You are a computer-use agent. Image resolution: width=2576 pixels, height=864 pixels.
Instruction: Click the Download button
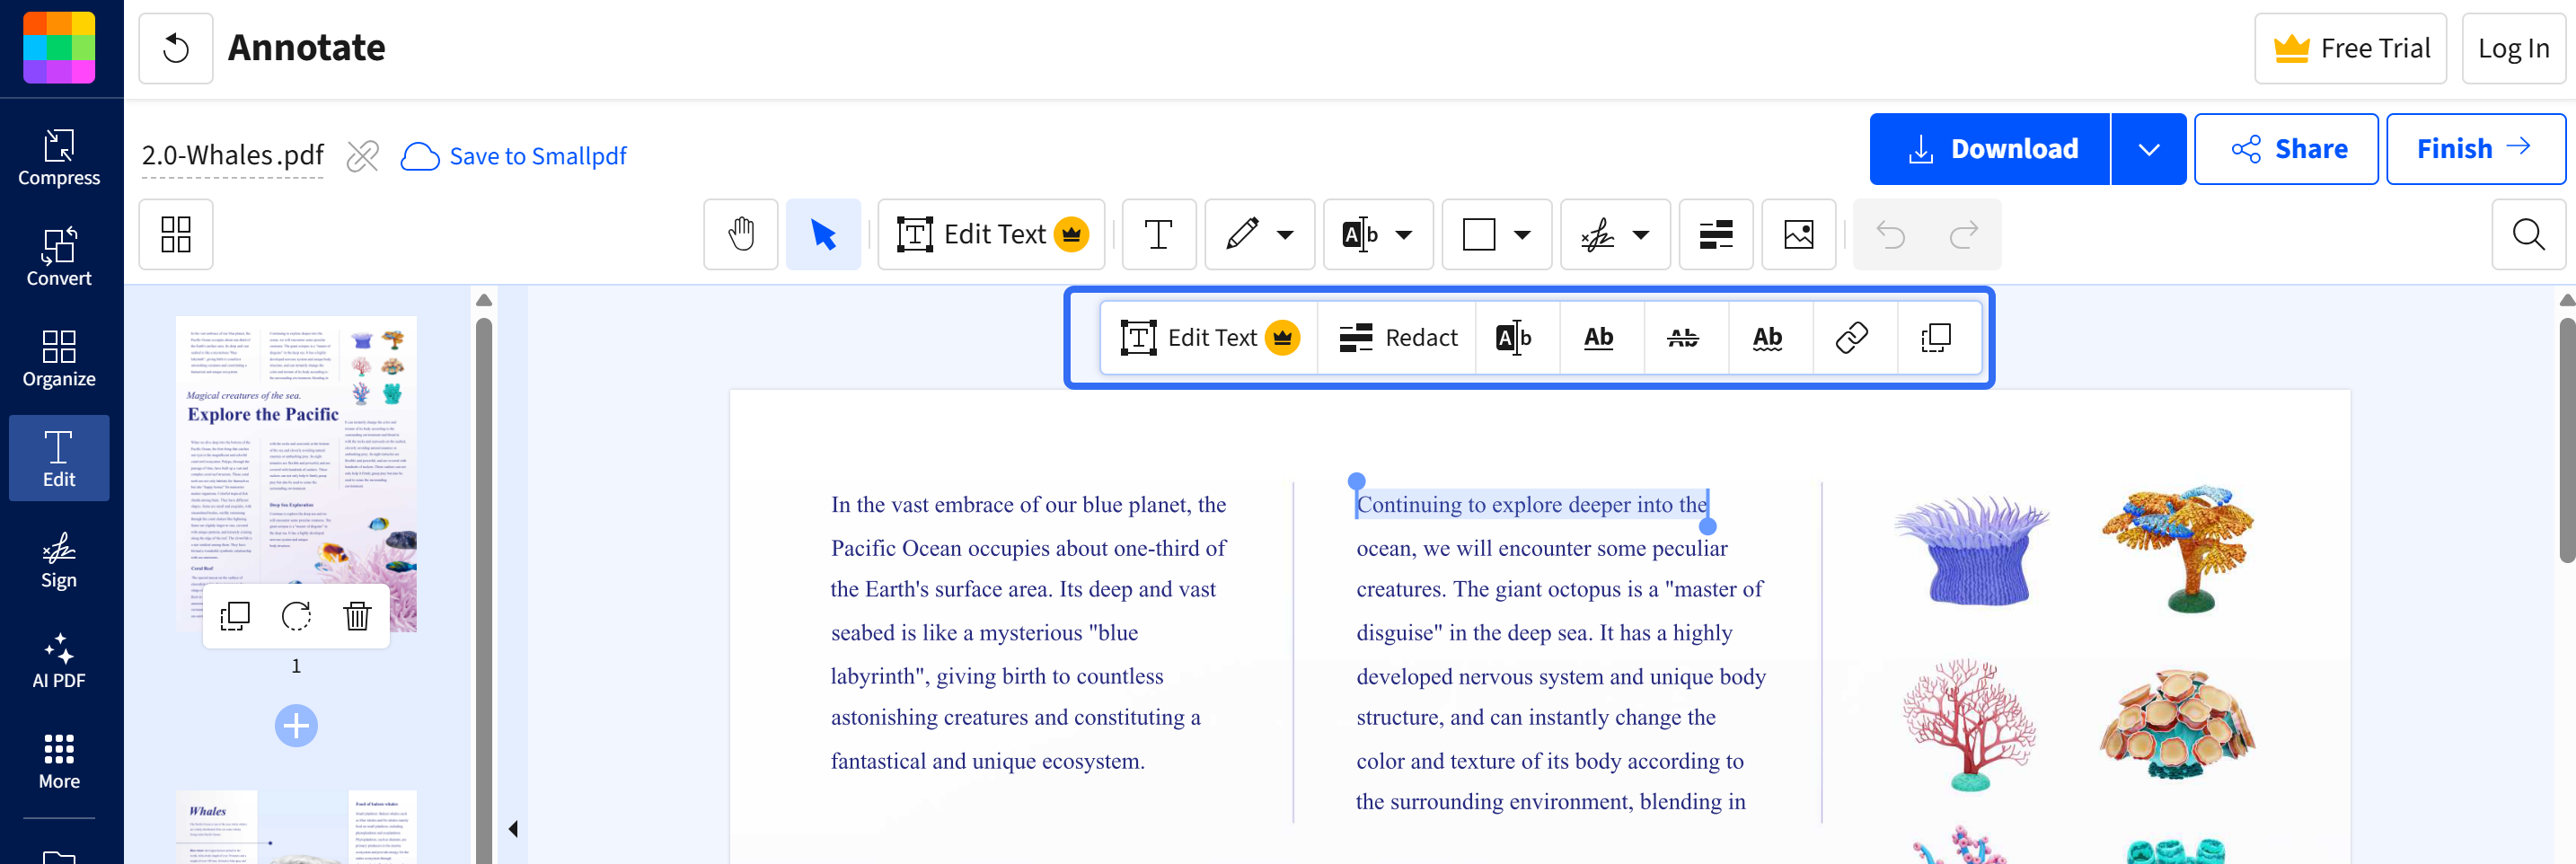click(x=1990, y=149)
